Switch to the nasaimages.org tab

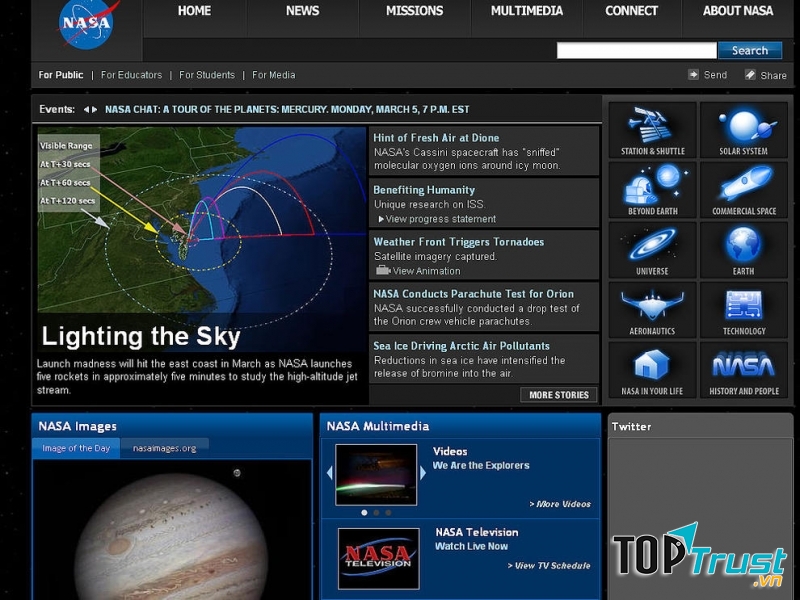pyautogui.click(x=164, y=448)
